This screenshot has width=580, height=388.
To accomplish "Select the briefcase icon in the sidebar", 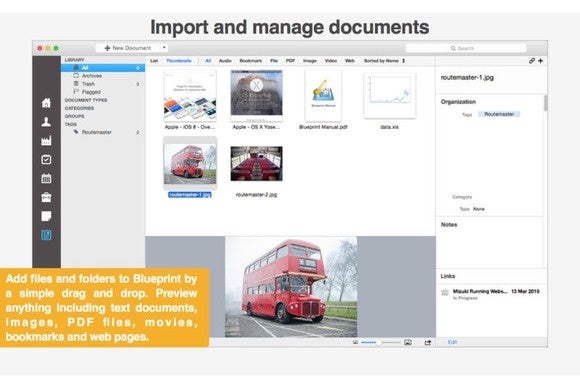I will coord(46,197).
